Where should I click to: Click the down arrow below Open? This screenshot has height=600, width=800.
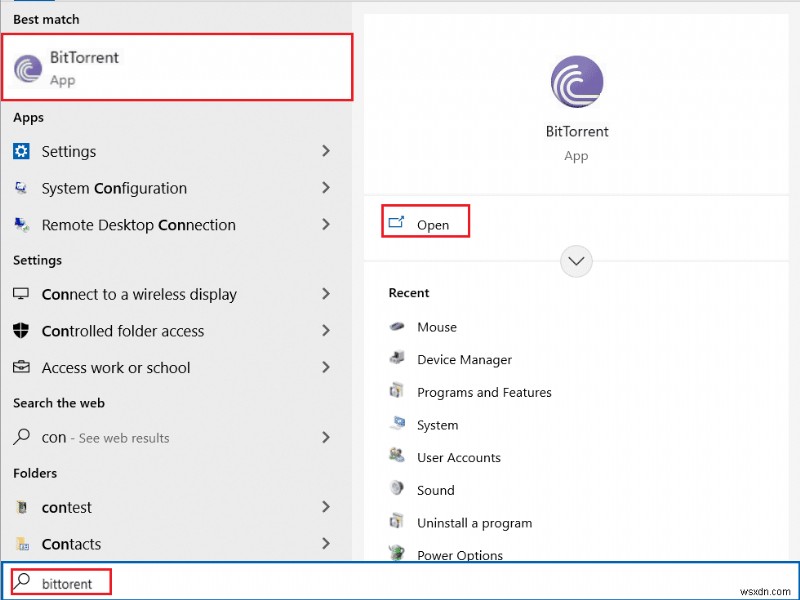coord(576,261)
